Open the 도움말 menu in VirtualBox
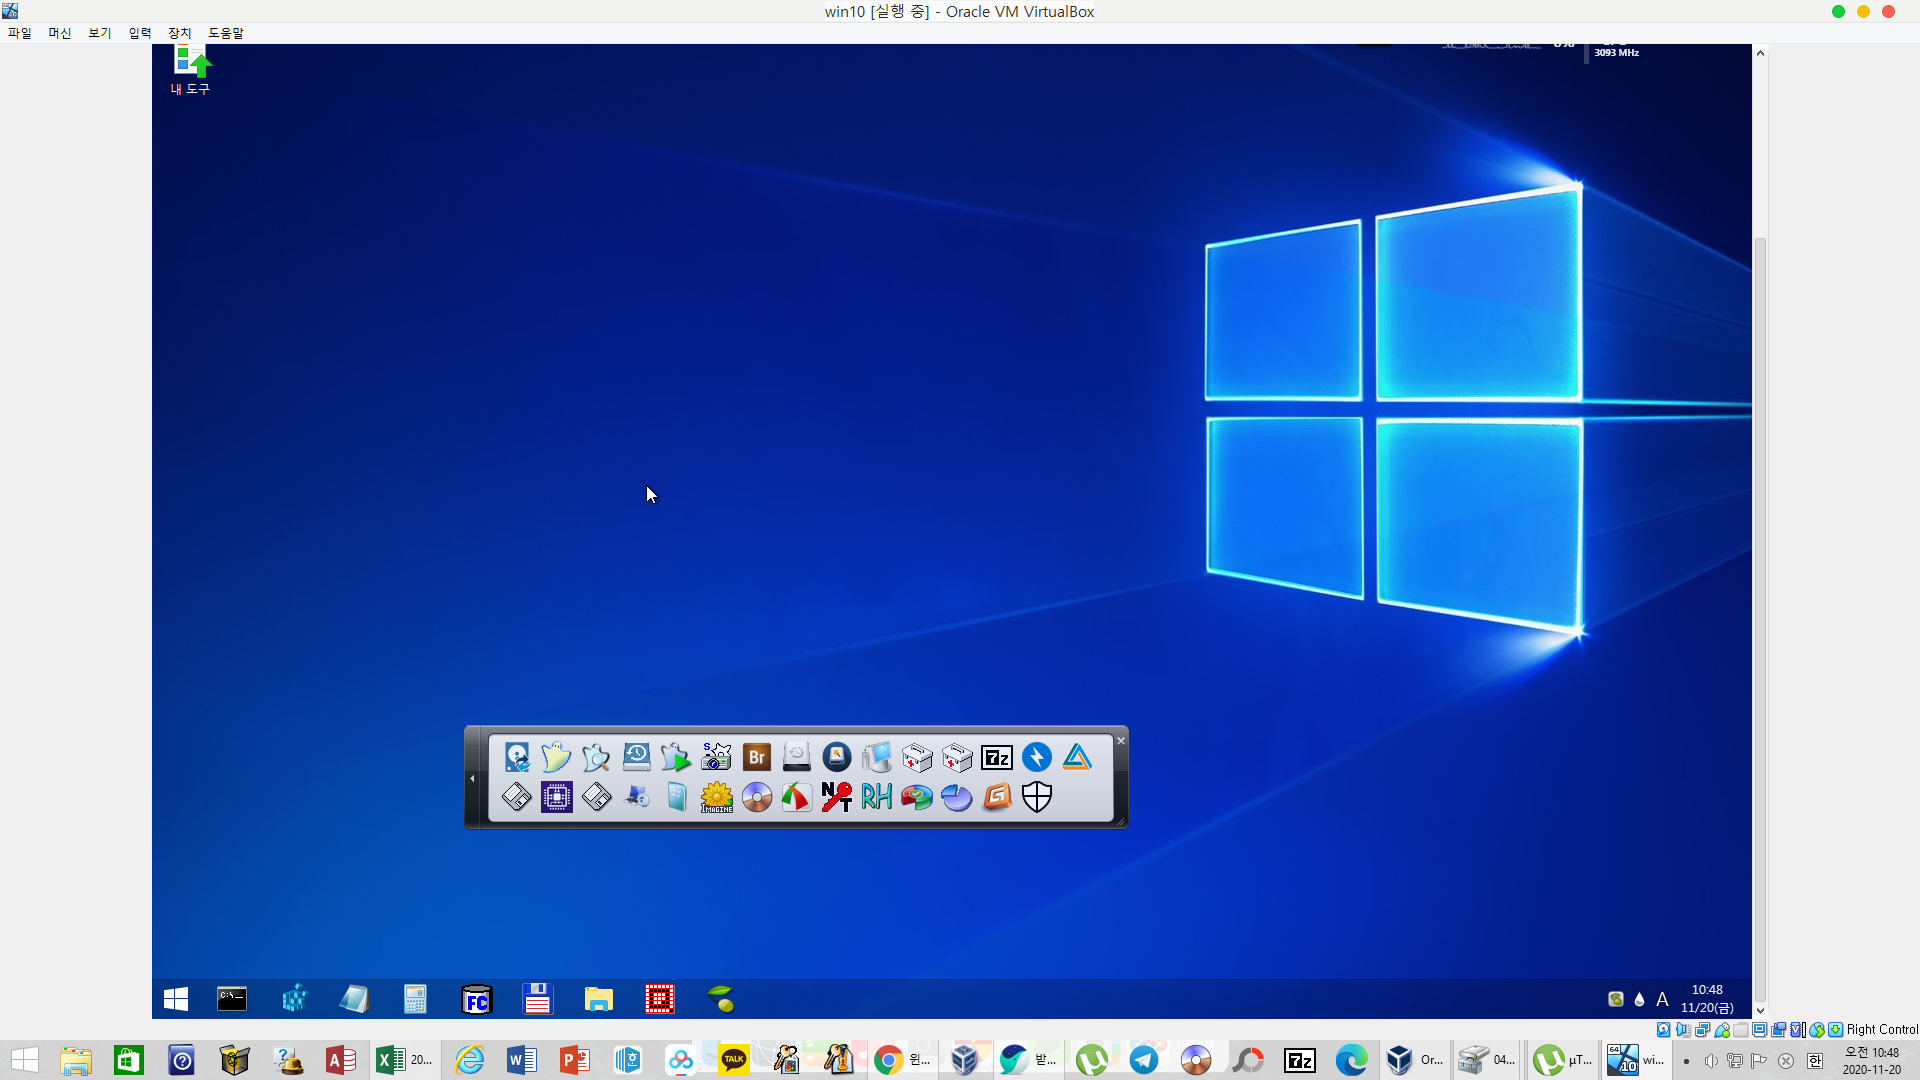 click(x=226, y=33)
